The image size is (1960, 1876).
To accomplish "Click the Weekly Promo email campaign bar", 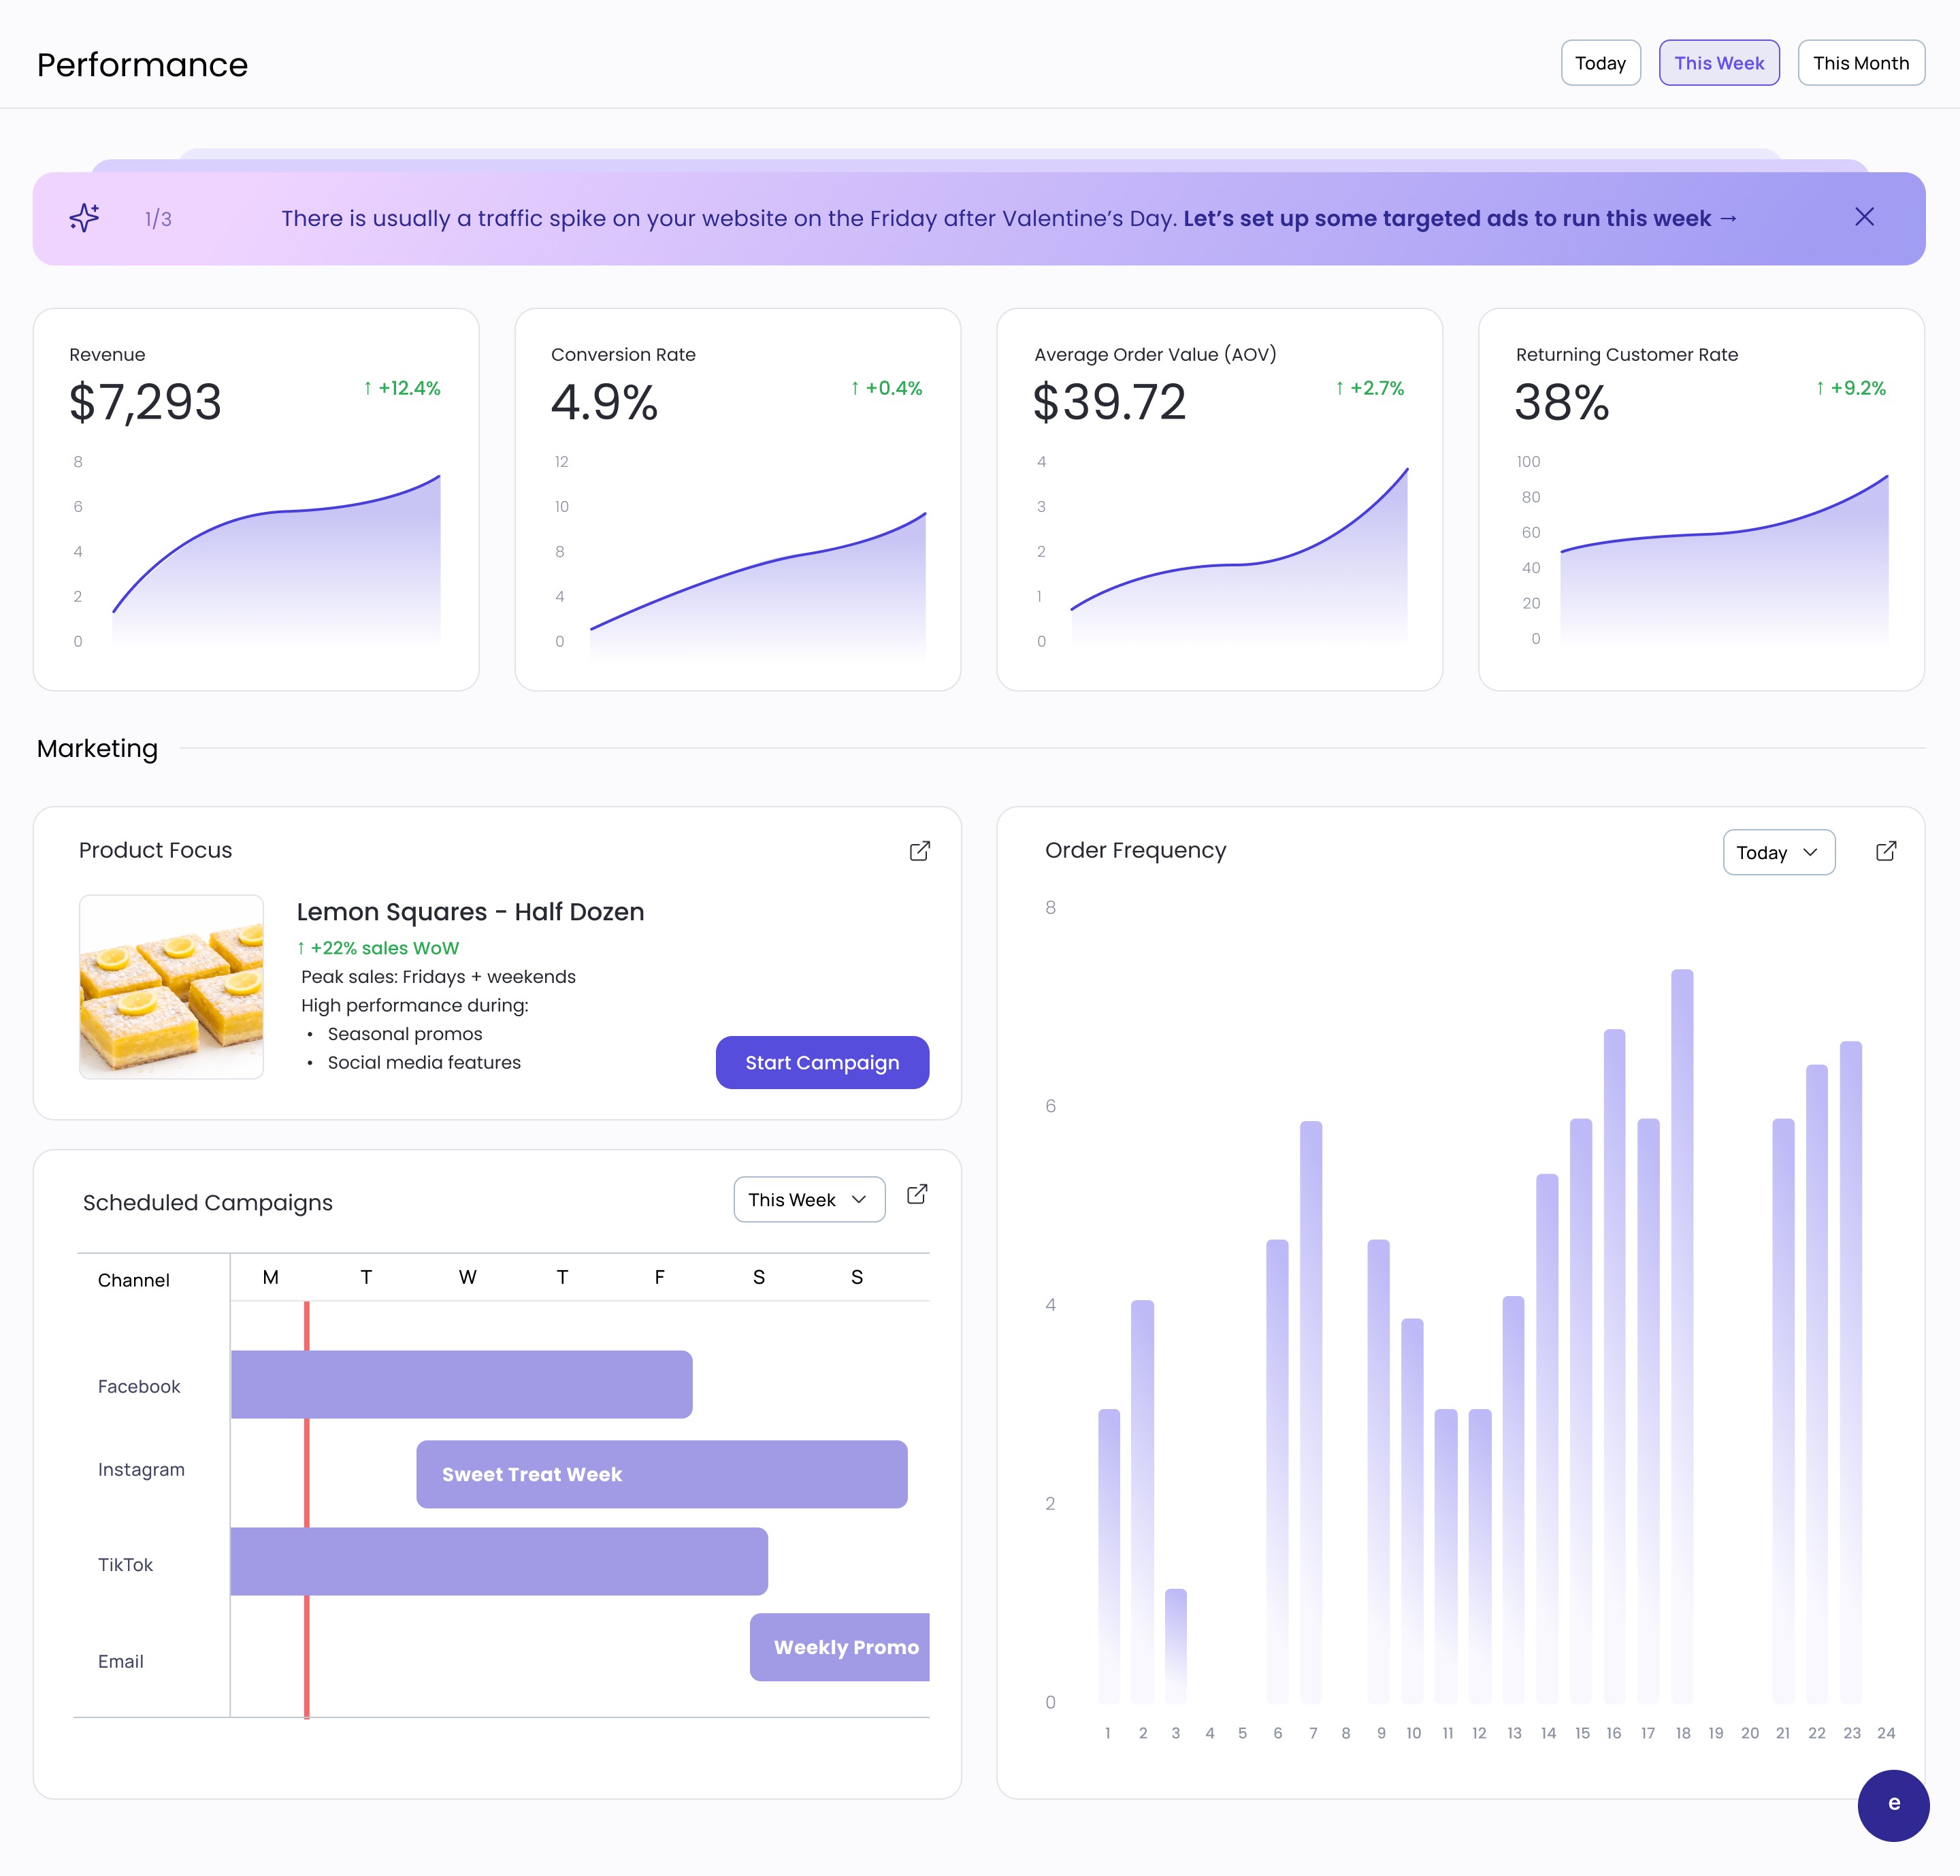I will click(x=840, y=1647).
